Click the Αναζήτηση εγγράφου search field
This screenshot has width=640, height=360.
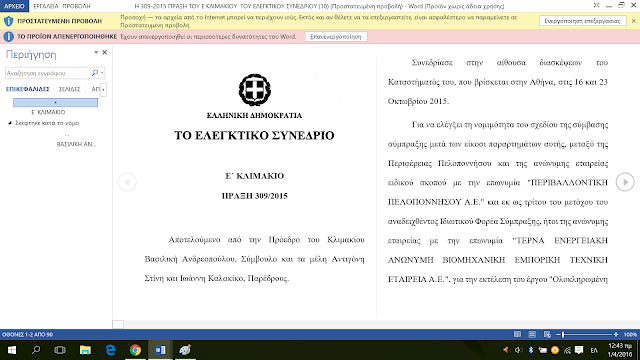click(48, 73)
